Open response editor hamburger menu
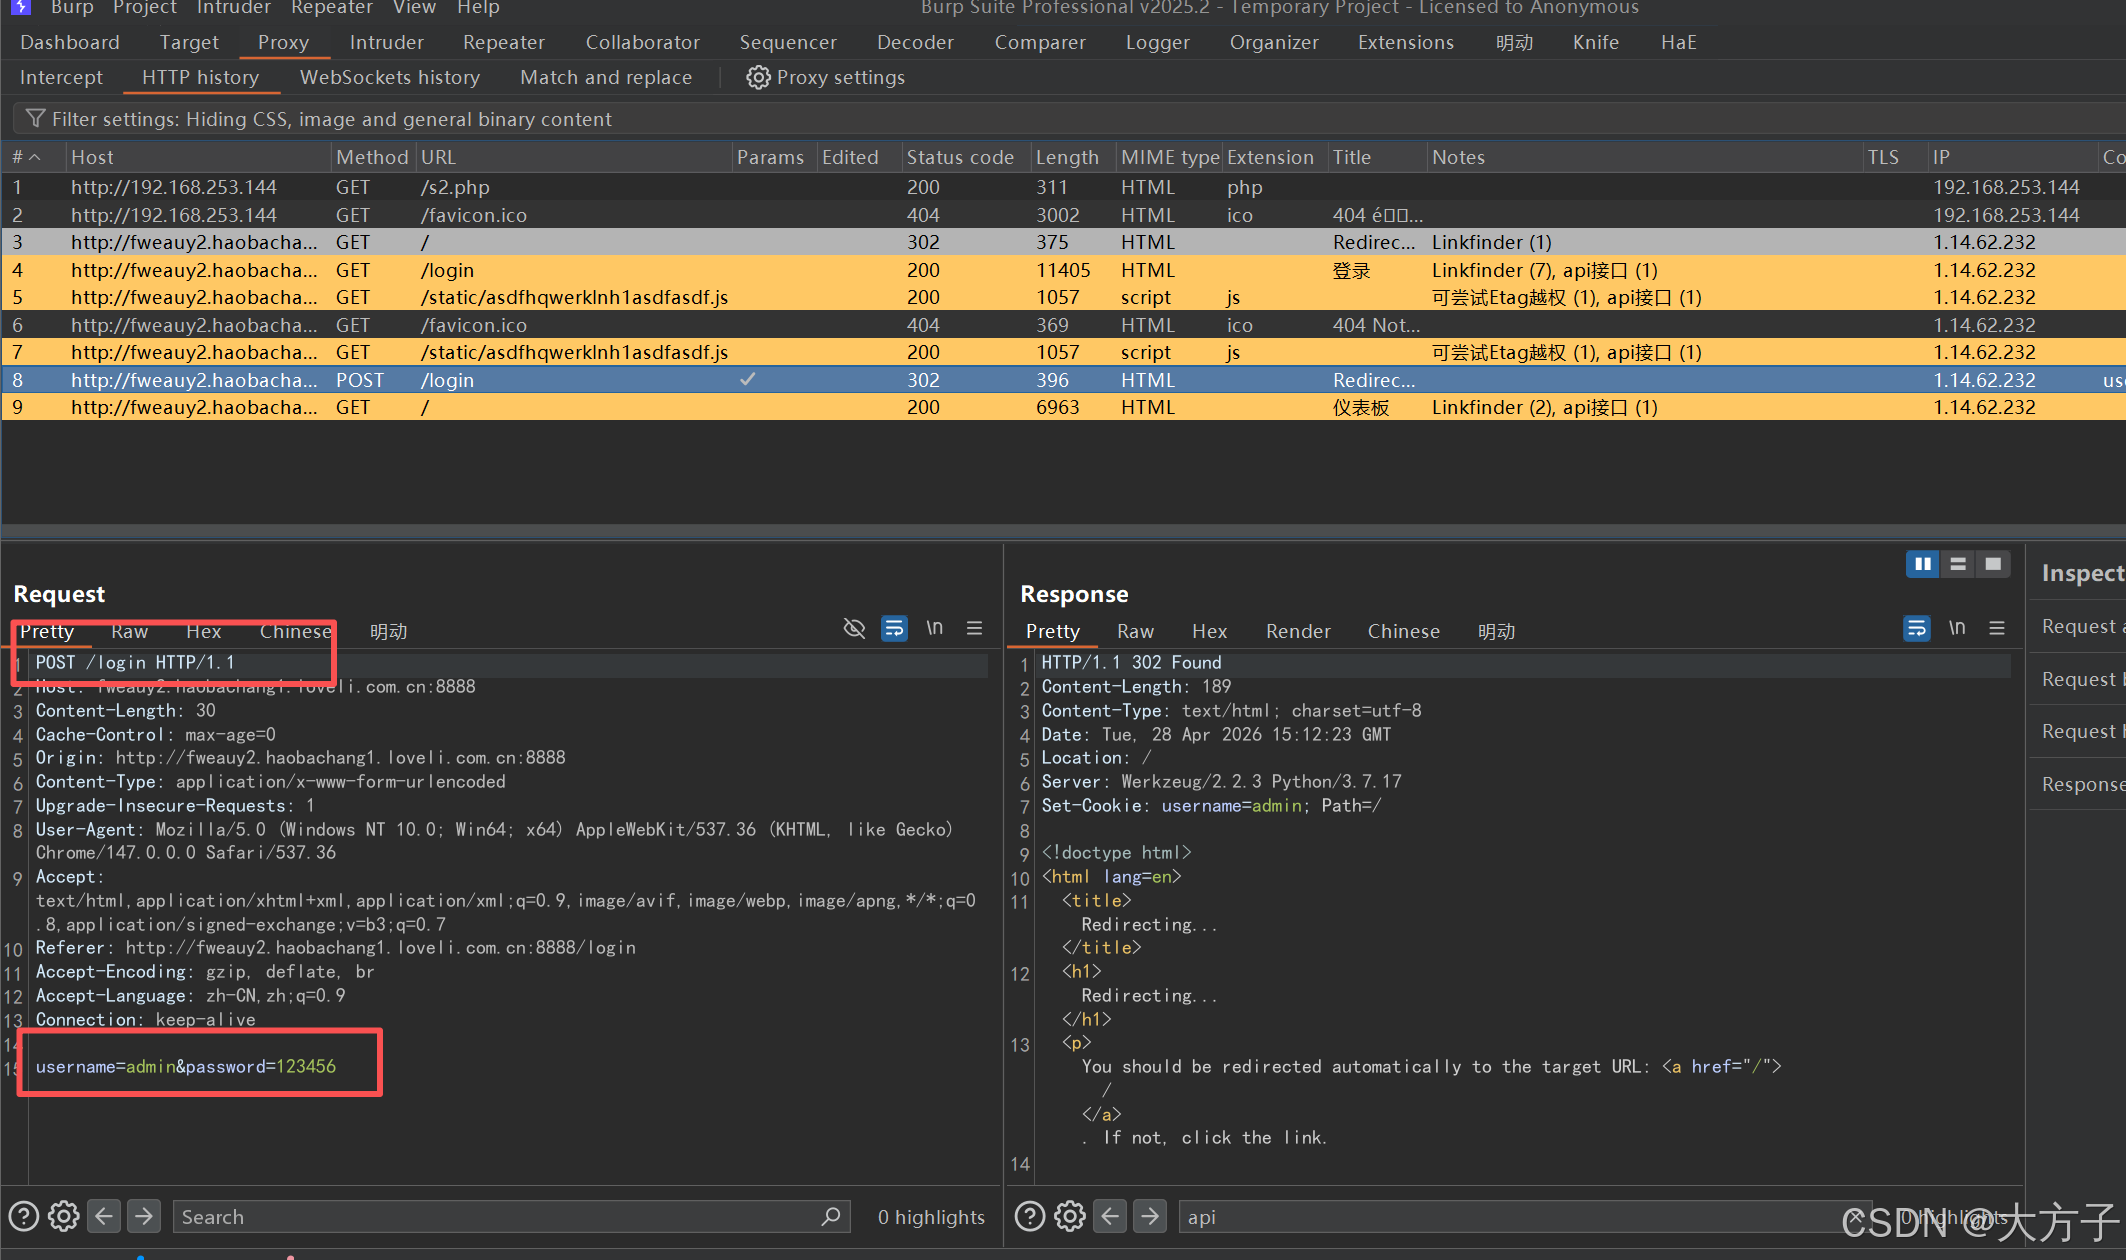 tap(1997, 628)
